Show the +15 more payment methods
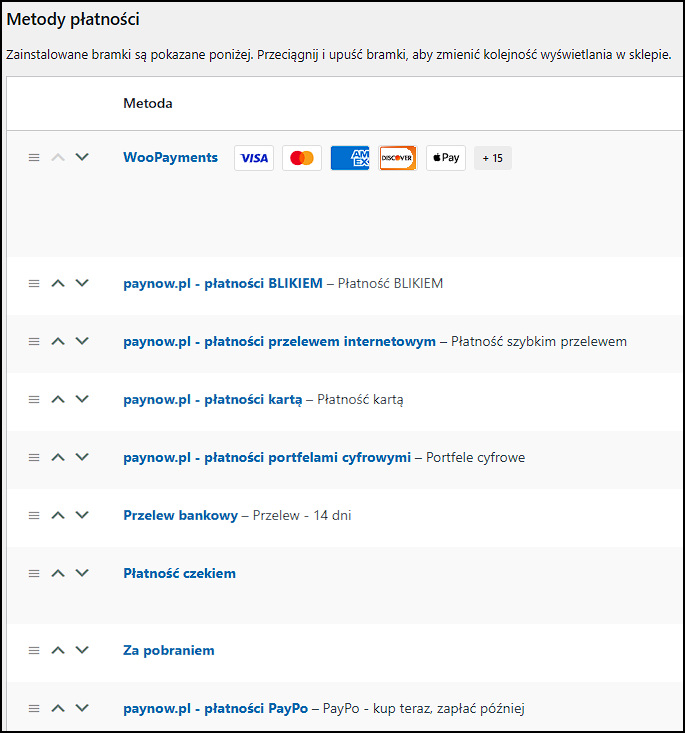The height and width of the screenshot is (733, 685). (492, 158)
